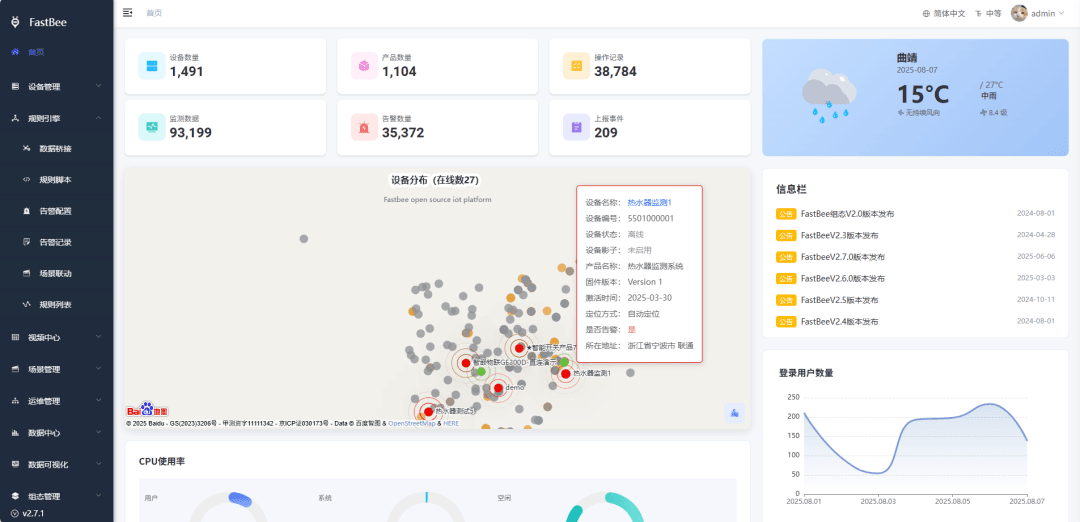
Task: Click the 数据桥接 icon in sidebar
Action: pos(26,148)
